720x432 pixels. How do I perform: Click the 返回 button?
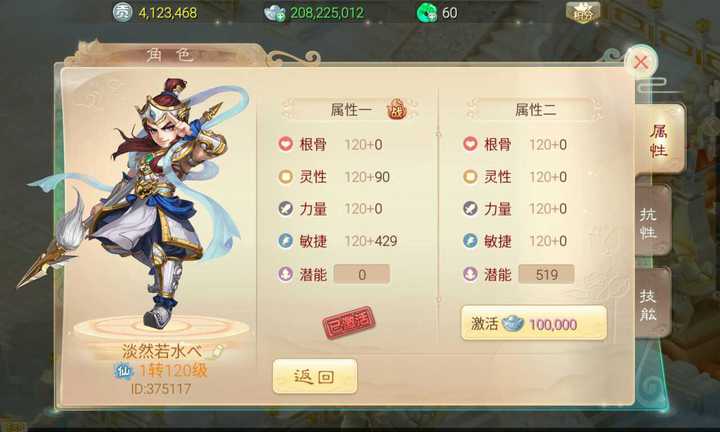click(315, 376)
